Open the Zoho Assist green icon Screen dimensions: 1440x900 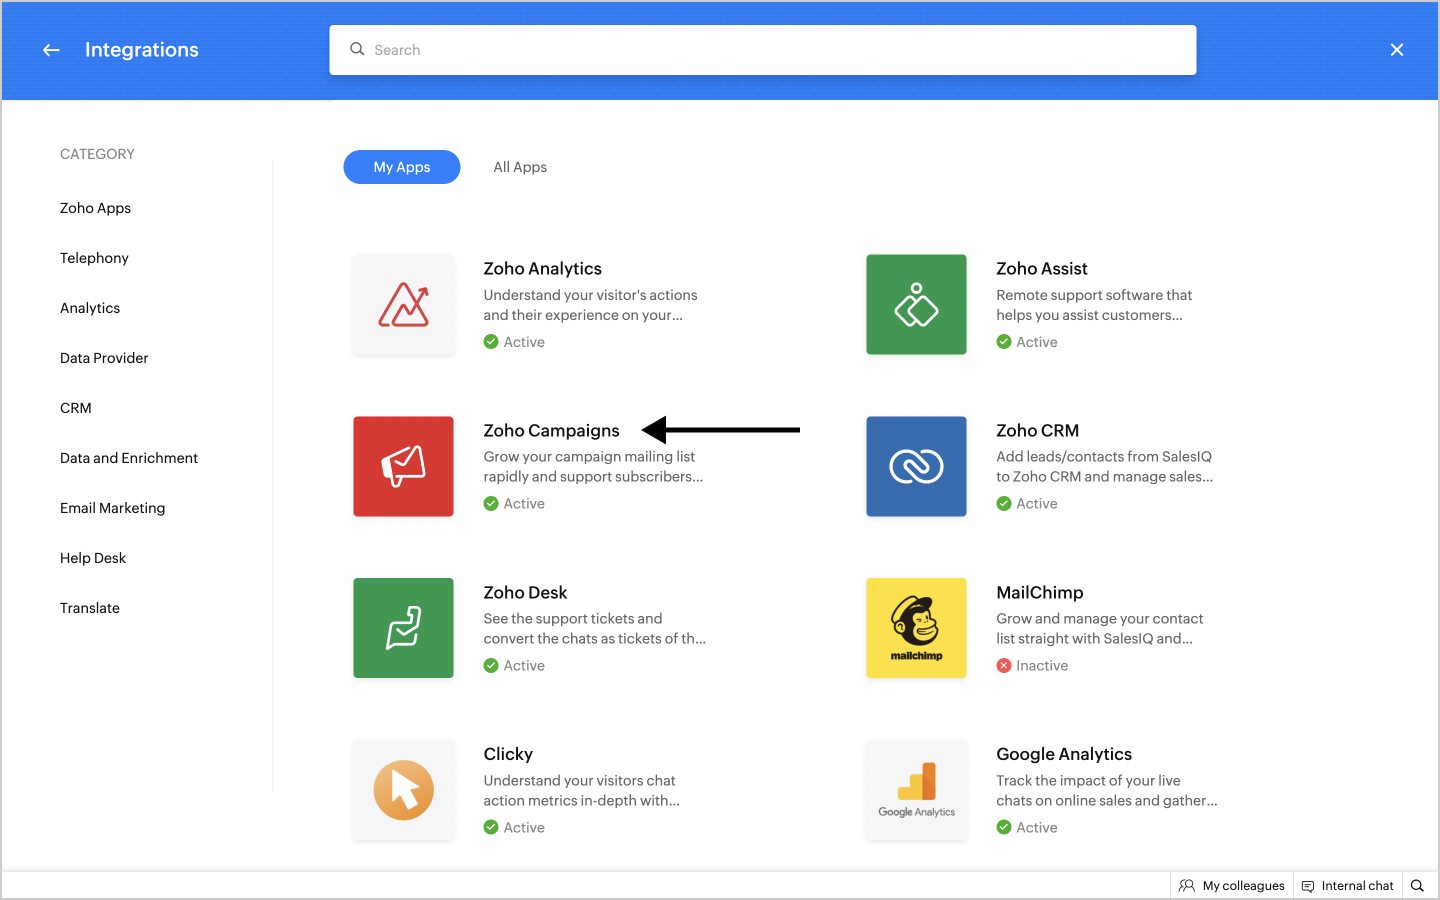click(917, 305)
